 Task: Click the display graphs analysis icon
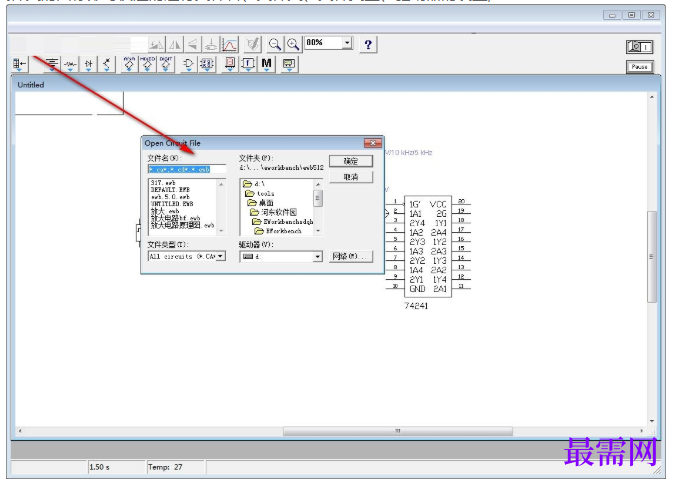point(230,44)
